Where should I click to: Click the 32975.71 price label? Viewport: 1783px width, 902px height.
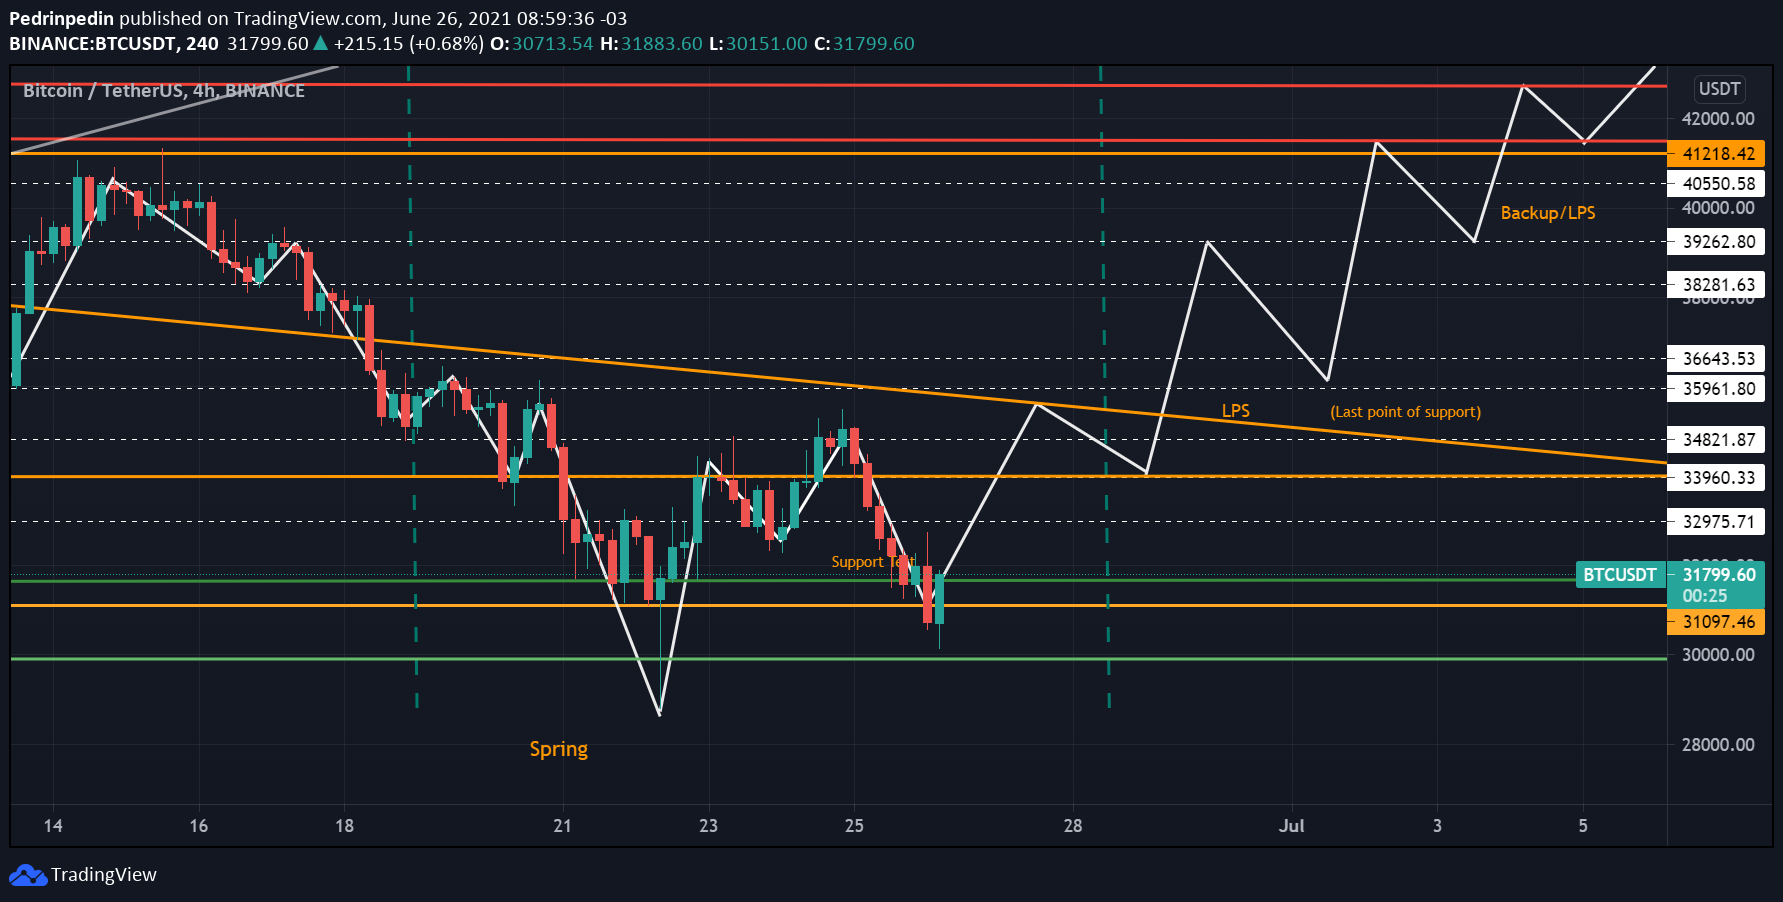(x=1717, y=522)
